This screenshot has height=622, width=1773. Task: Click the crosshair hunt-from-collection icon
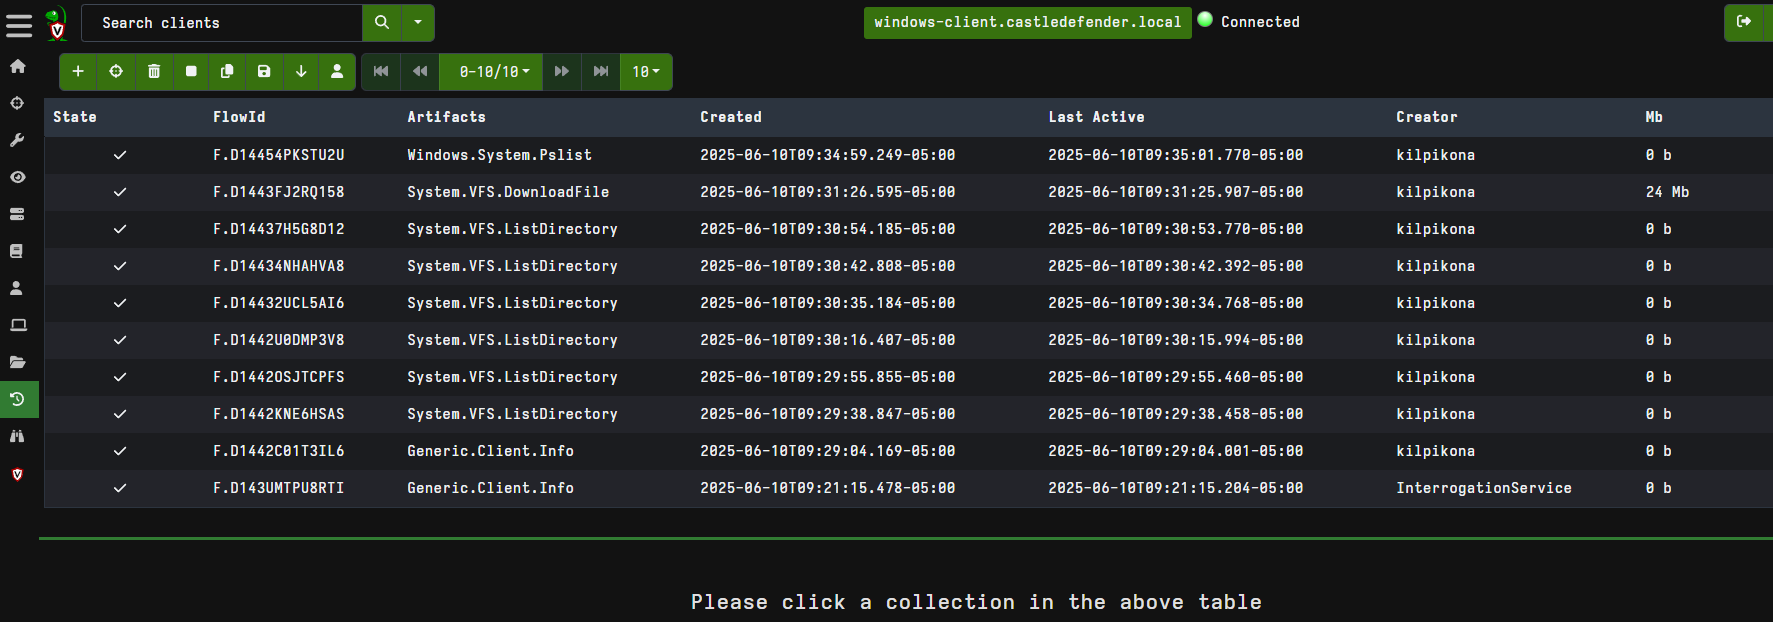pos(116,71)
